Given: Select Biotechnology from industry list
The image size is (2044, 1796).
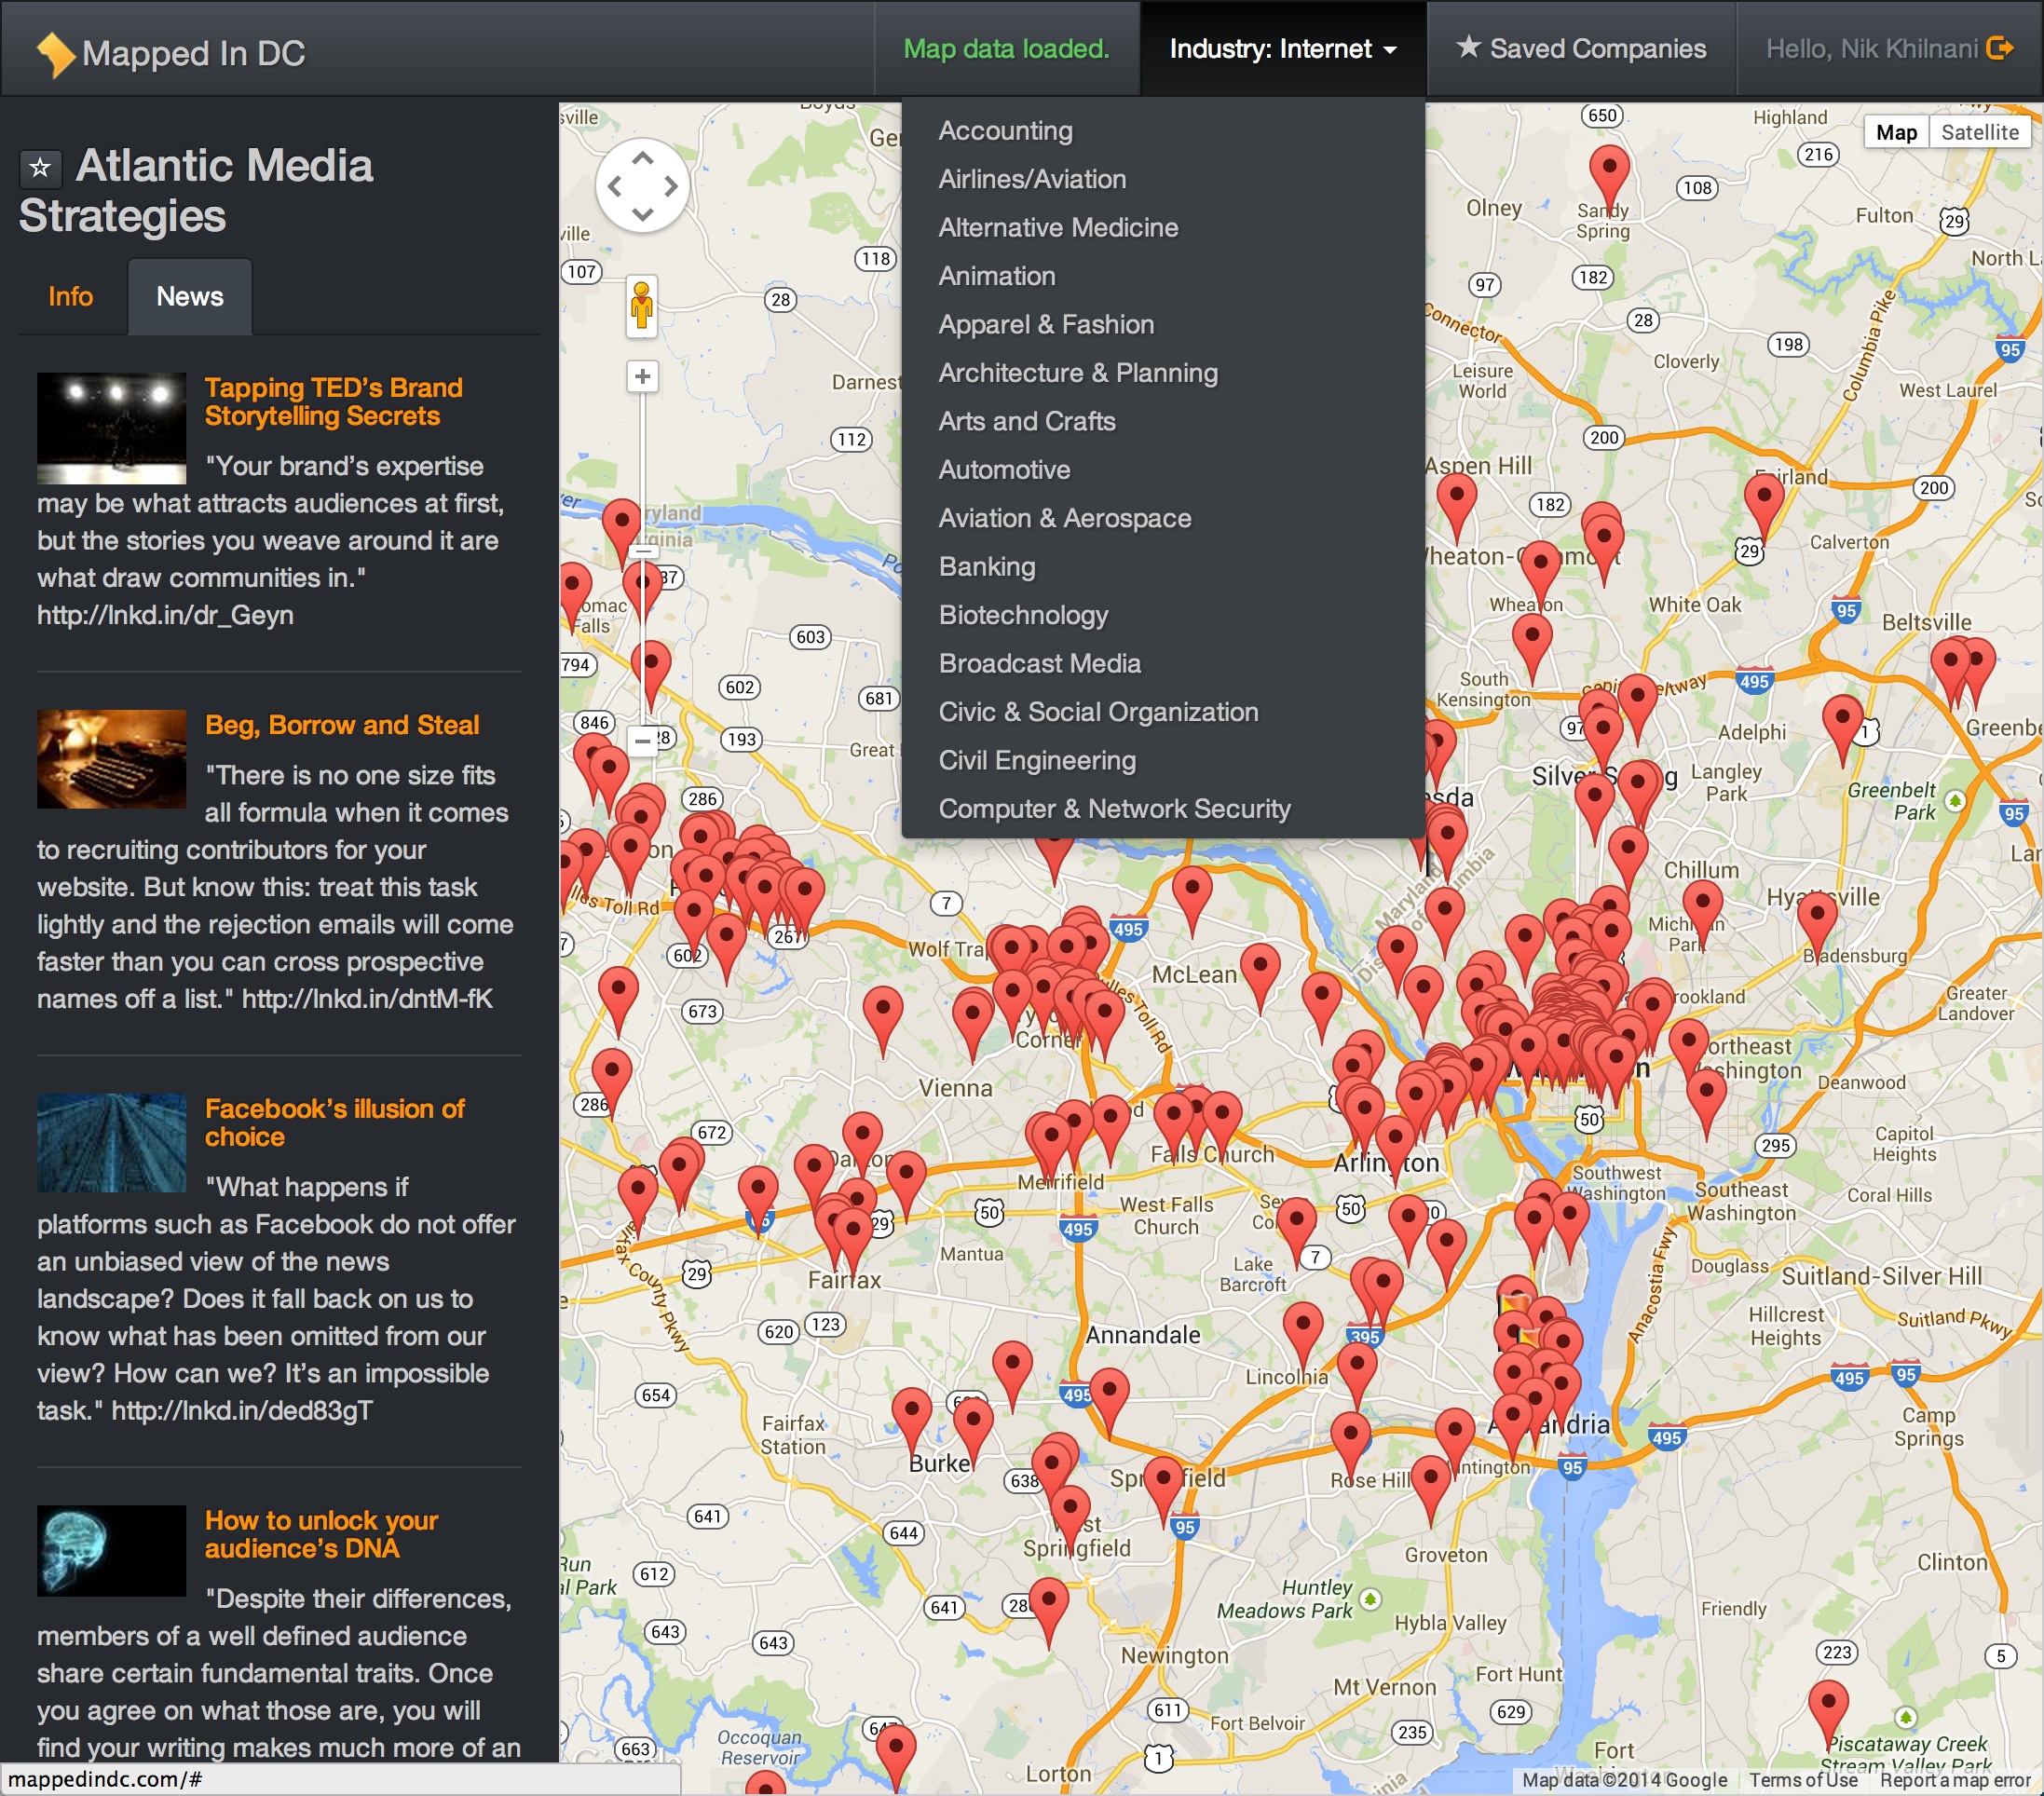Looking at the screenshot, I should pyautogui.click(x=1023, y=615).
